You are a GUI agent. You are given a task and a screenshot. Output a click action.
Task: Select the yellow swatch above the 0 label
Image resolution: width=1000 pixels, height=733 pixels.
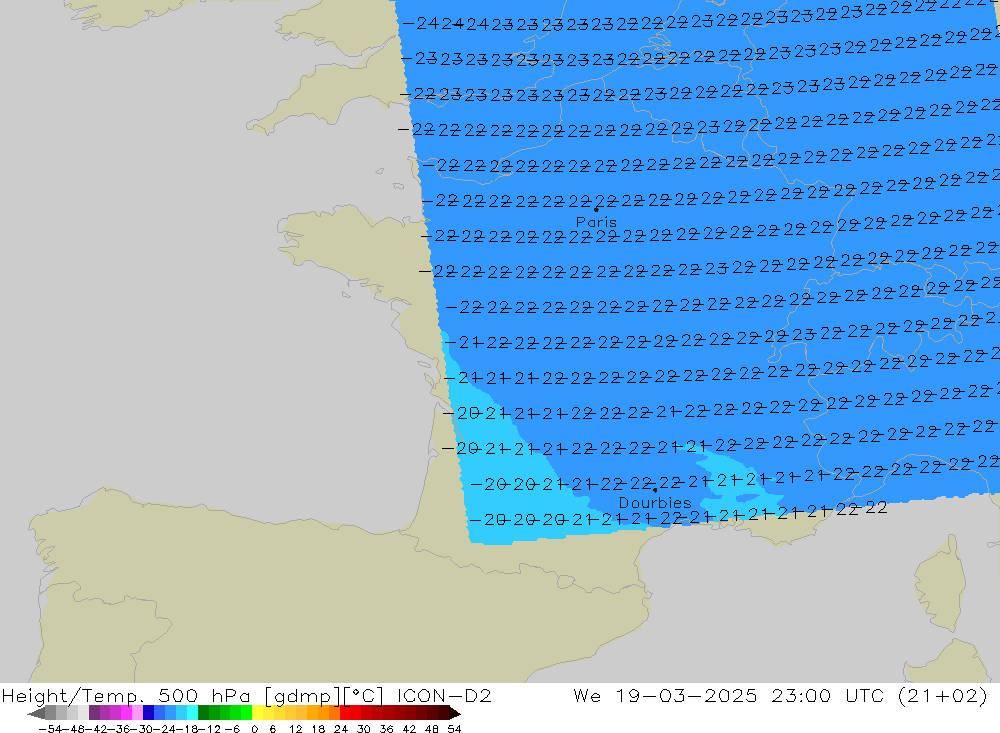pos(258,713)
